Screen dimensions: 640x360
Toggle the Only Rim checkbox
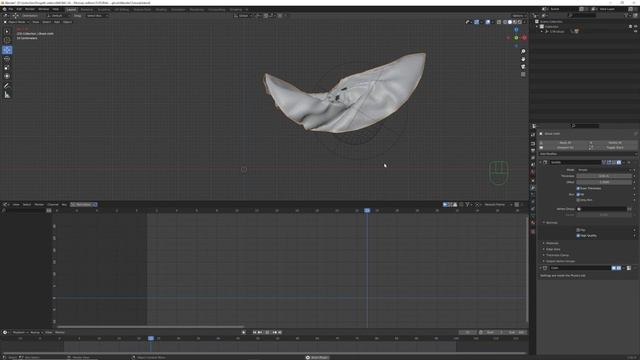pyautogui.click(x=578, y=200)
